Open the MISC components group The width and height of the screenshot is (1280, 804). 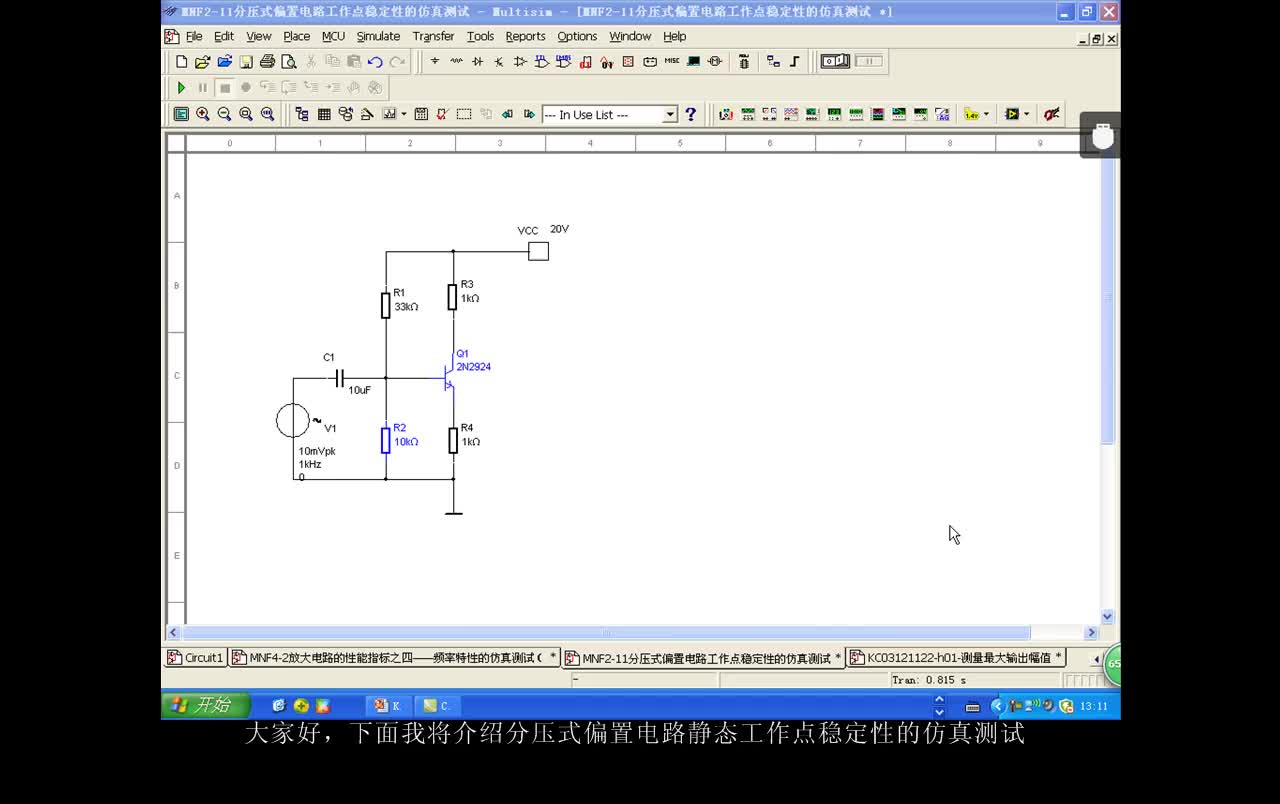pyautogui.click(x=672, y=61)
